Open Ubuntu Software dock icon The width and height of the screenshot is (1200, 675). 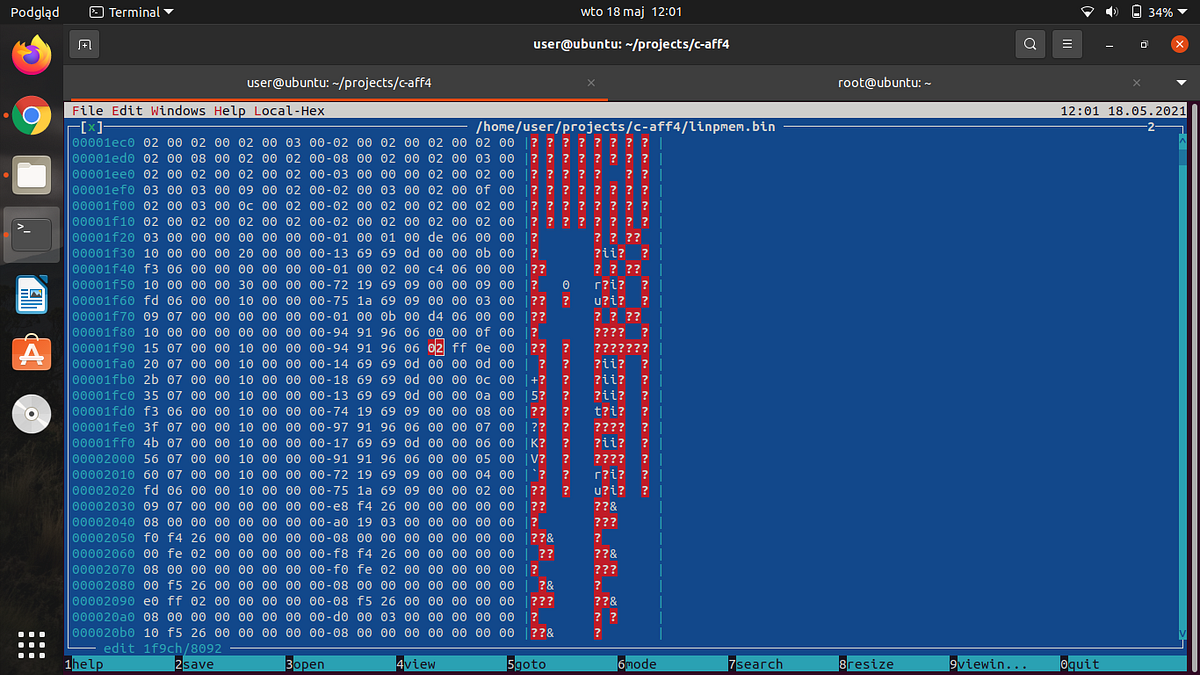pos(32,354)
